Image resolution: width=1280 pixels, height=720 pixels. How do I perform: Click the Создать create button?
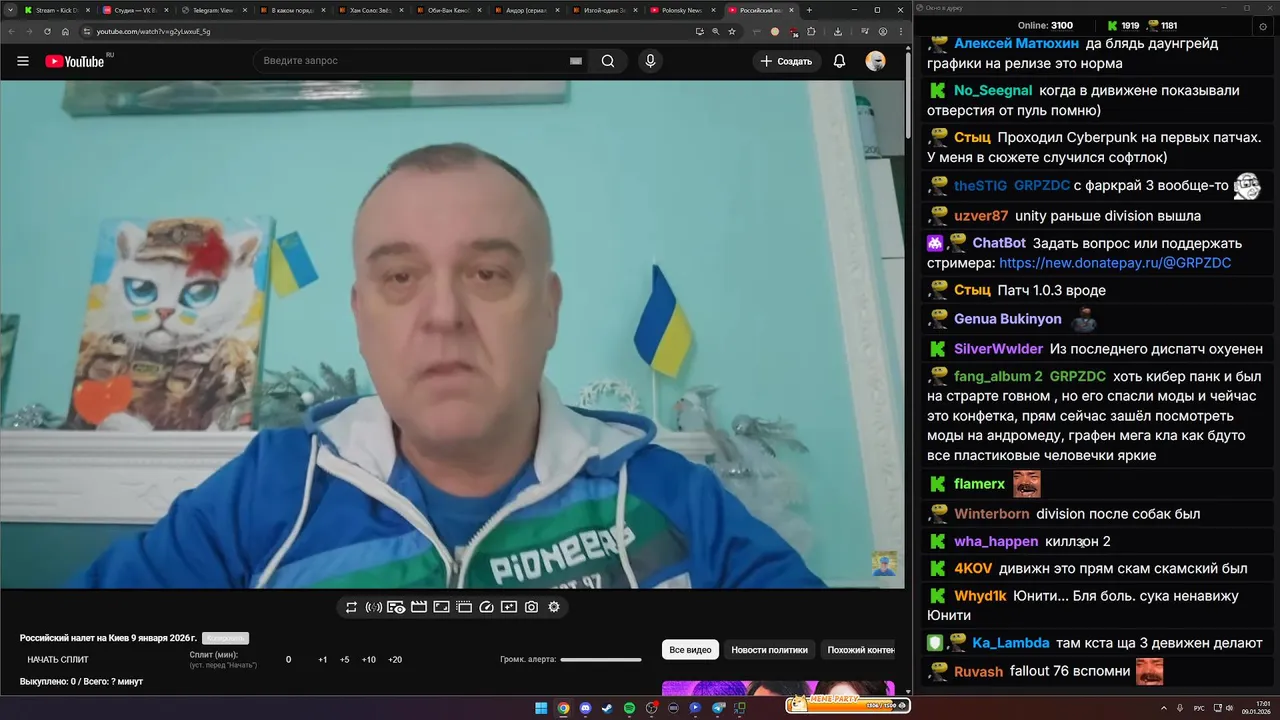(x=787, y=61)
